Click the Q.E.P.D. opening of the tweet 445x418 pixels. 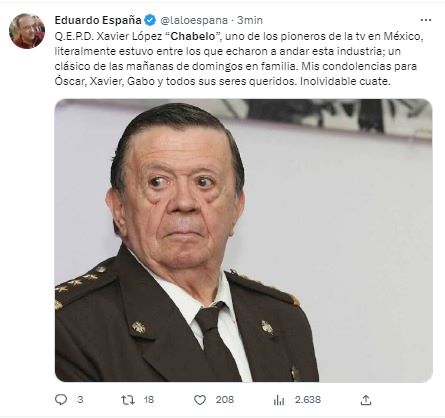[74, 36]
